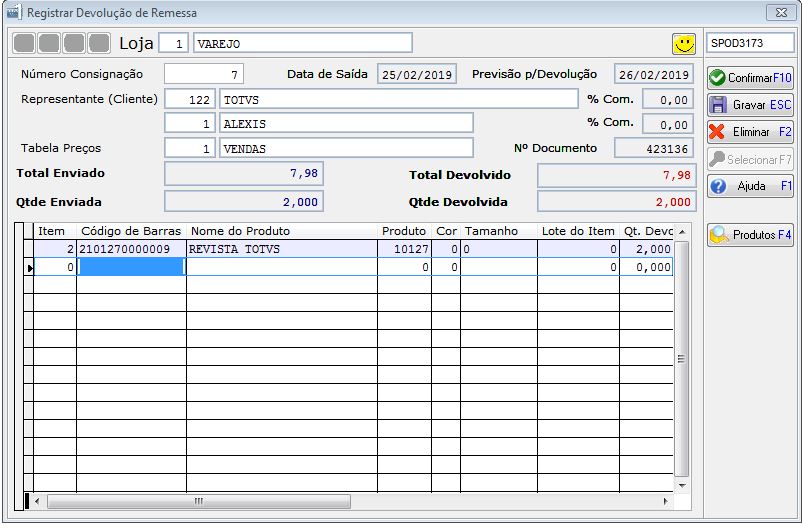
Task: Select the REVISTA TOTVS product name cell
Action: pos(282,249)
